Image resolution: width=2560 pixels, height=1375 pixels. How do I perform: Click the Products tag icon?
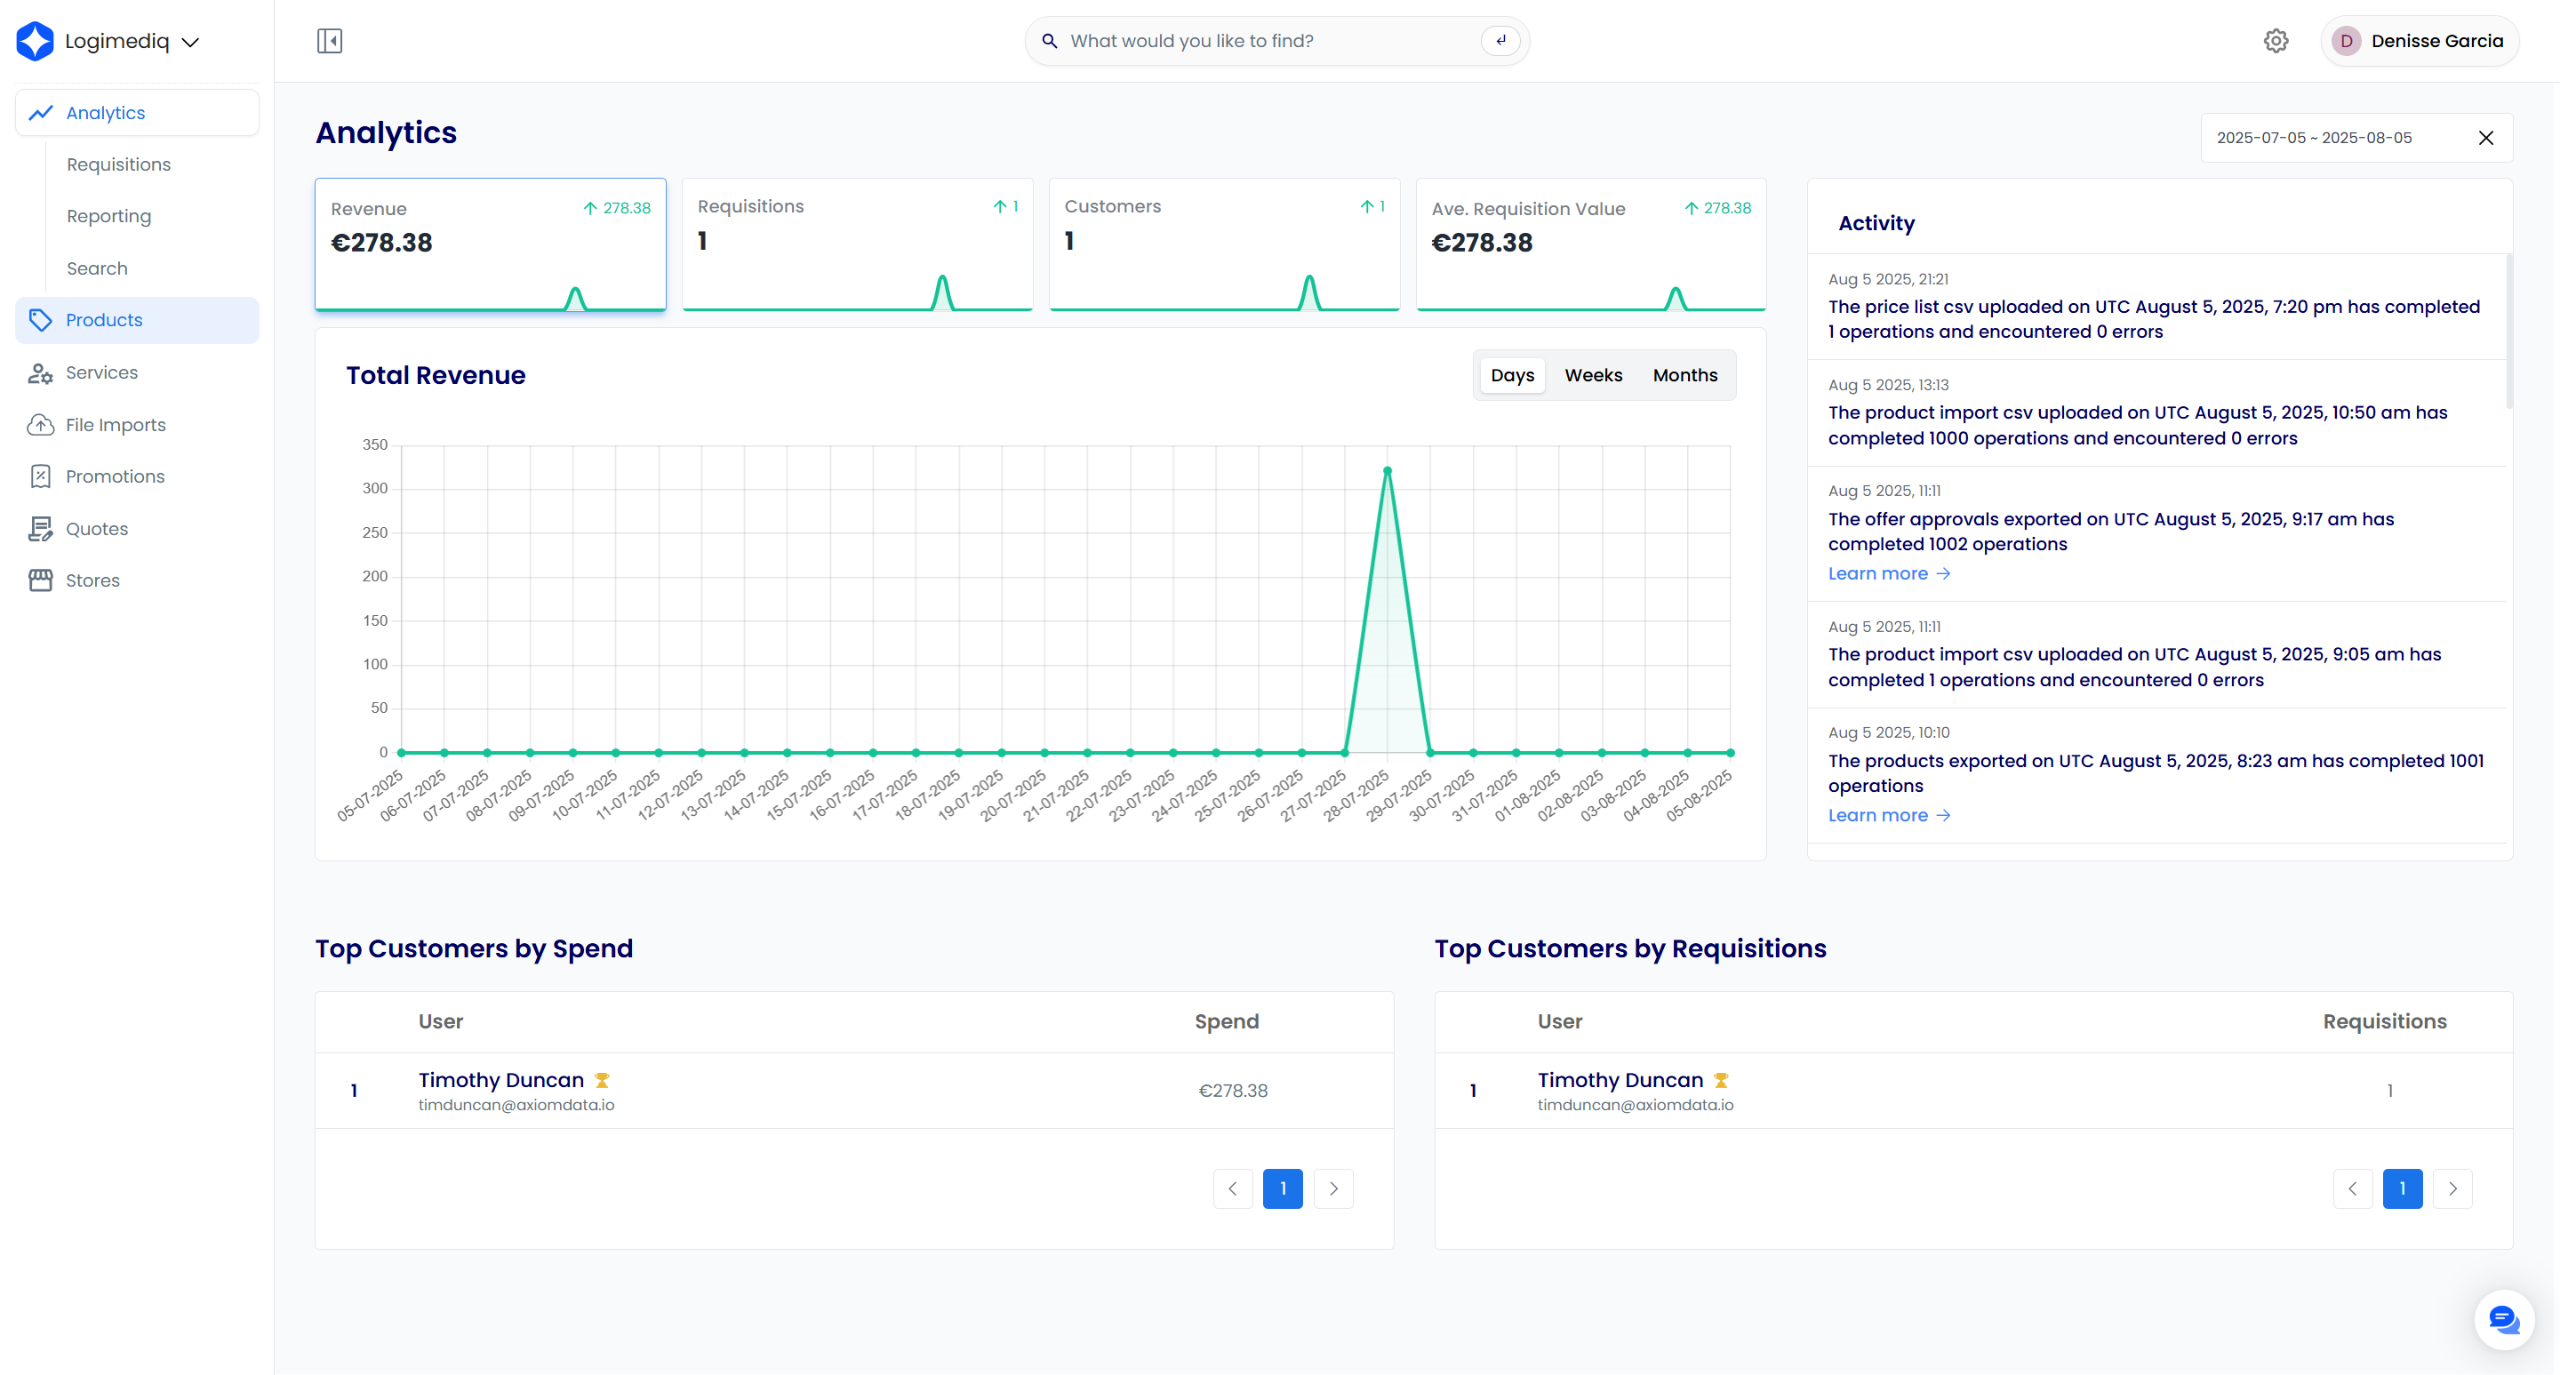coord(40,320)
